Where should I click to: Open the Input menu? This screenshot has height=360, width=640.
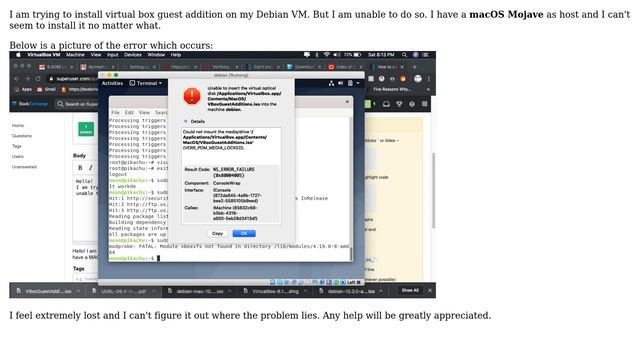(x=113, y=55)
